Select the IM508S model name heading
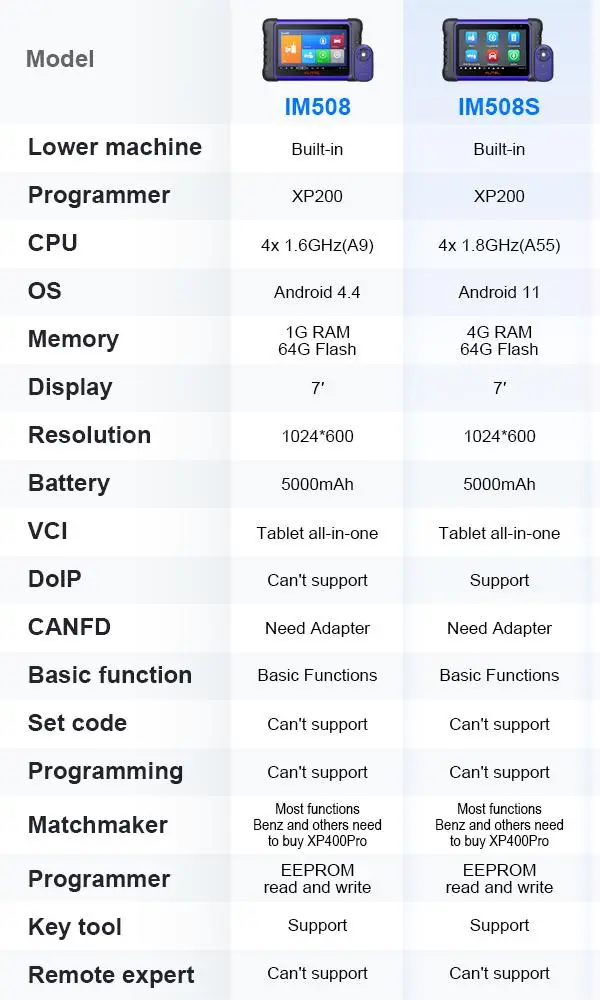 [499, 106]
